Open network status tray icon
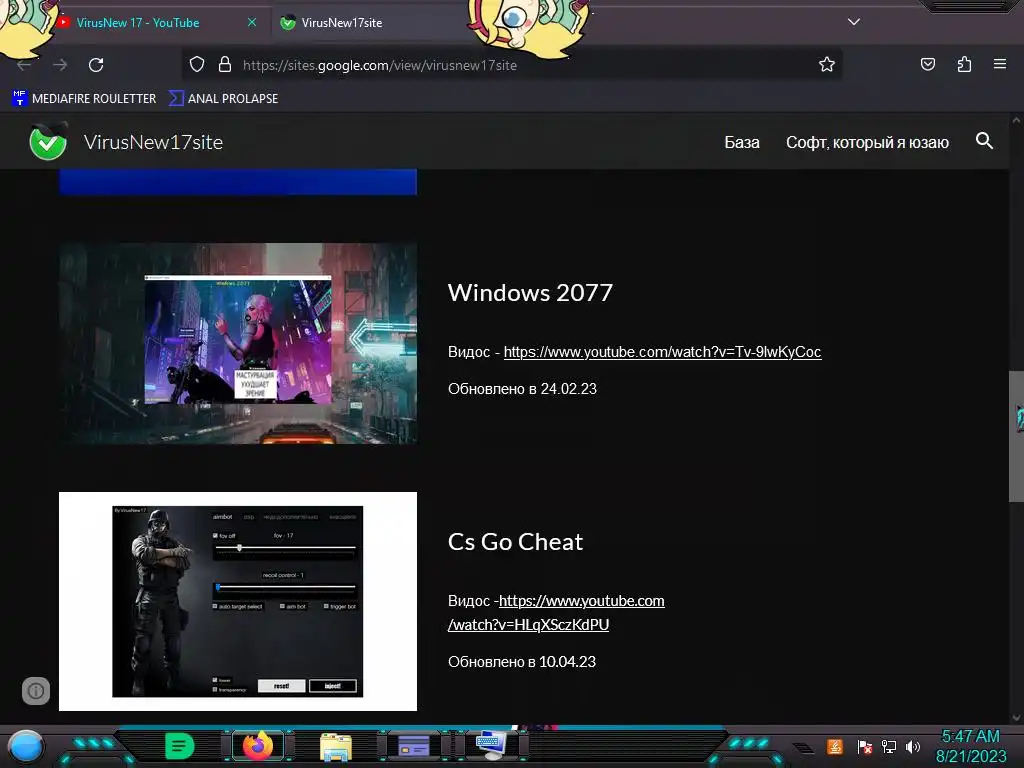This screenshot has height=768, width=1024. pyautogui.click(x=889, y=746)
